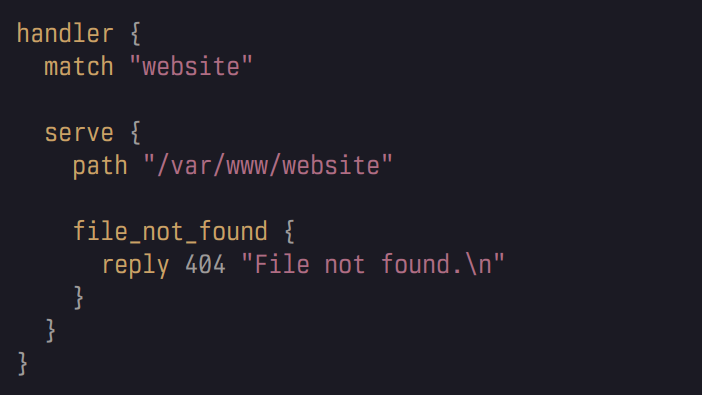This screenshot has width=702, height=395.
Task: Select the match keyword
Action: [79, 67]
